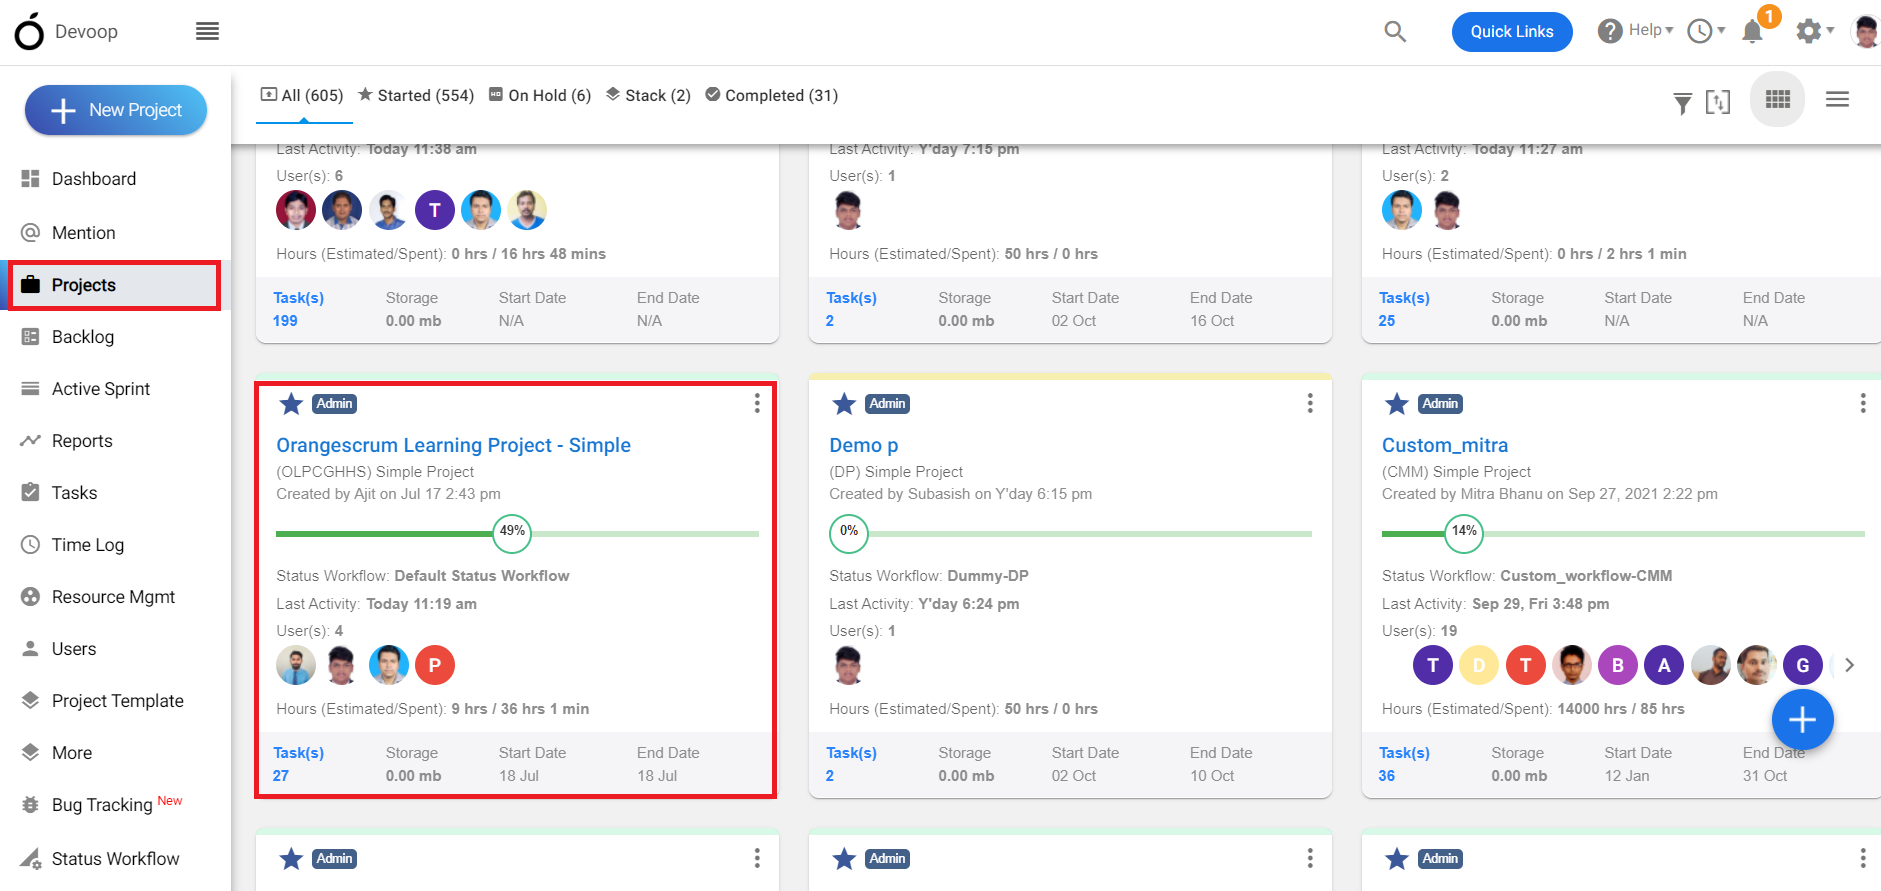This screenshot has width=1881, height=891.
Task: Switch to grid view of projects
Action: coord(1778,99)
